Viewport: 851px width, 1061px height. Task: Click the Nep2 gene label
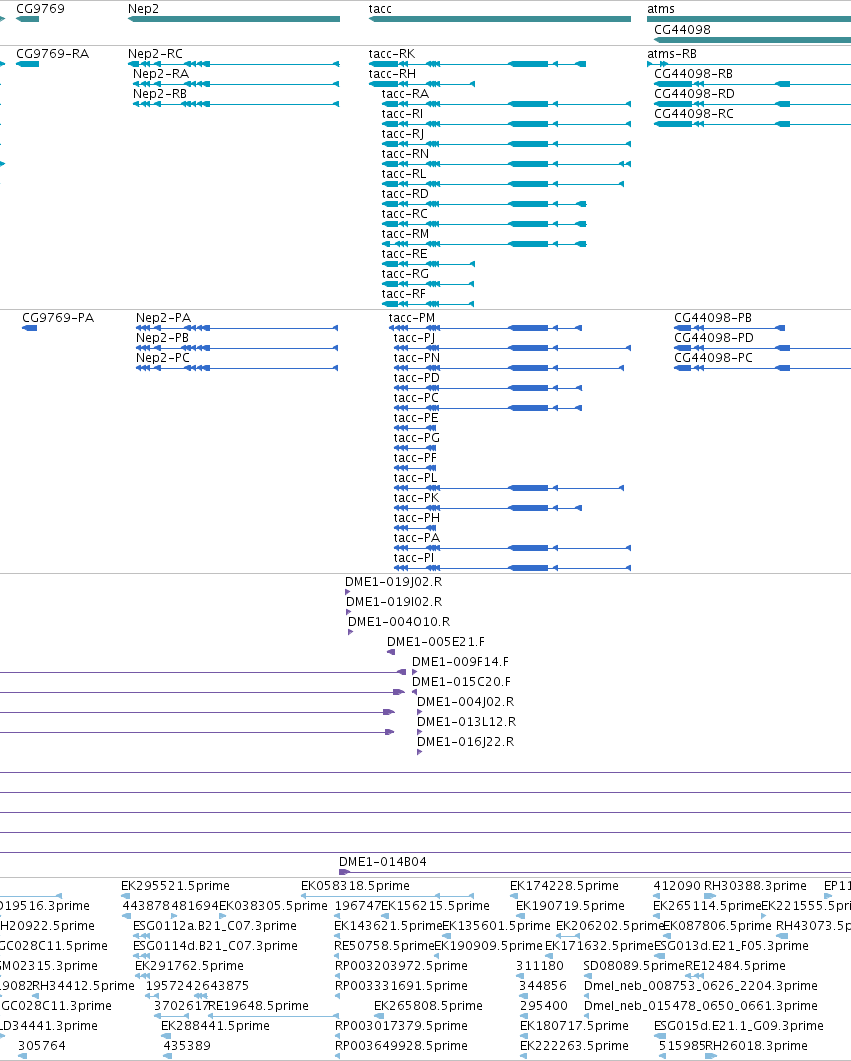pos(143,9)
